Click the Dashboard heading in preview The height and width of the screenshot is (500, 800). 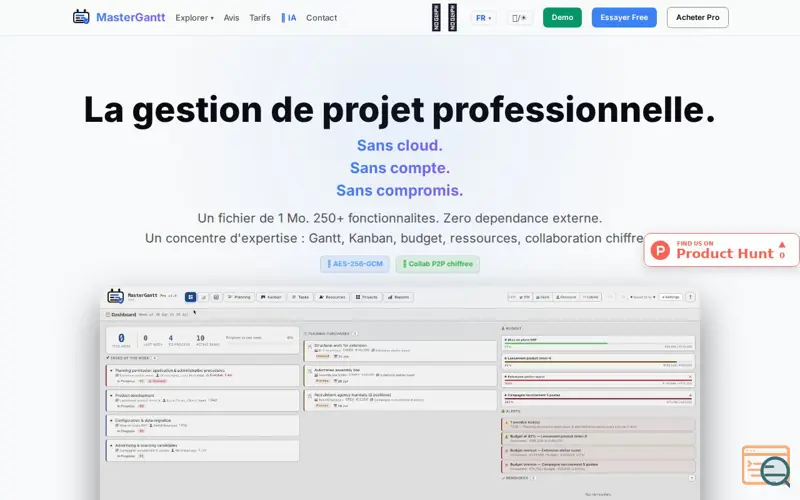coord(123,315)
